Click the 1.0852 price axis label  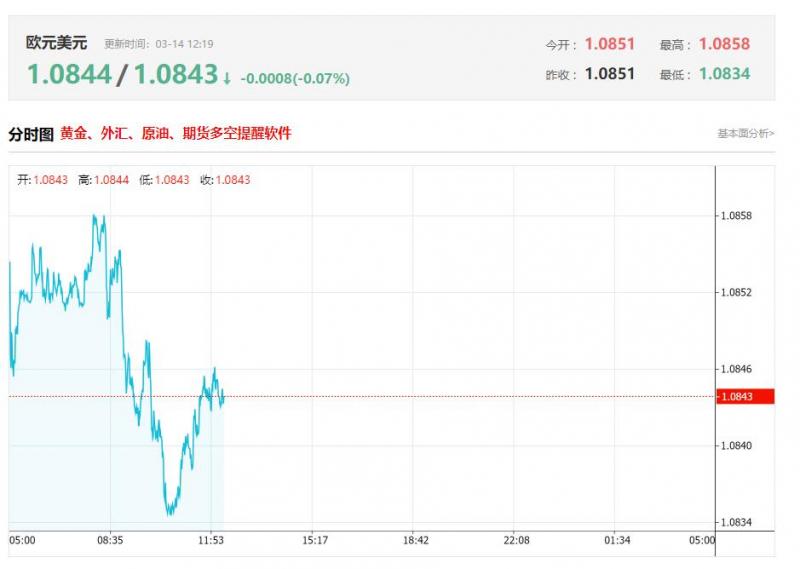736,292
